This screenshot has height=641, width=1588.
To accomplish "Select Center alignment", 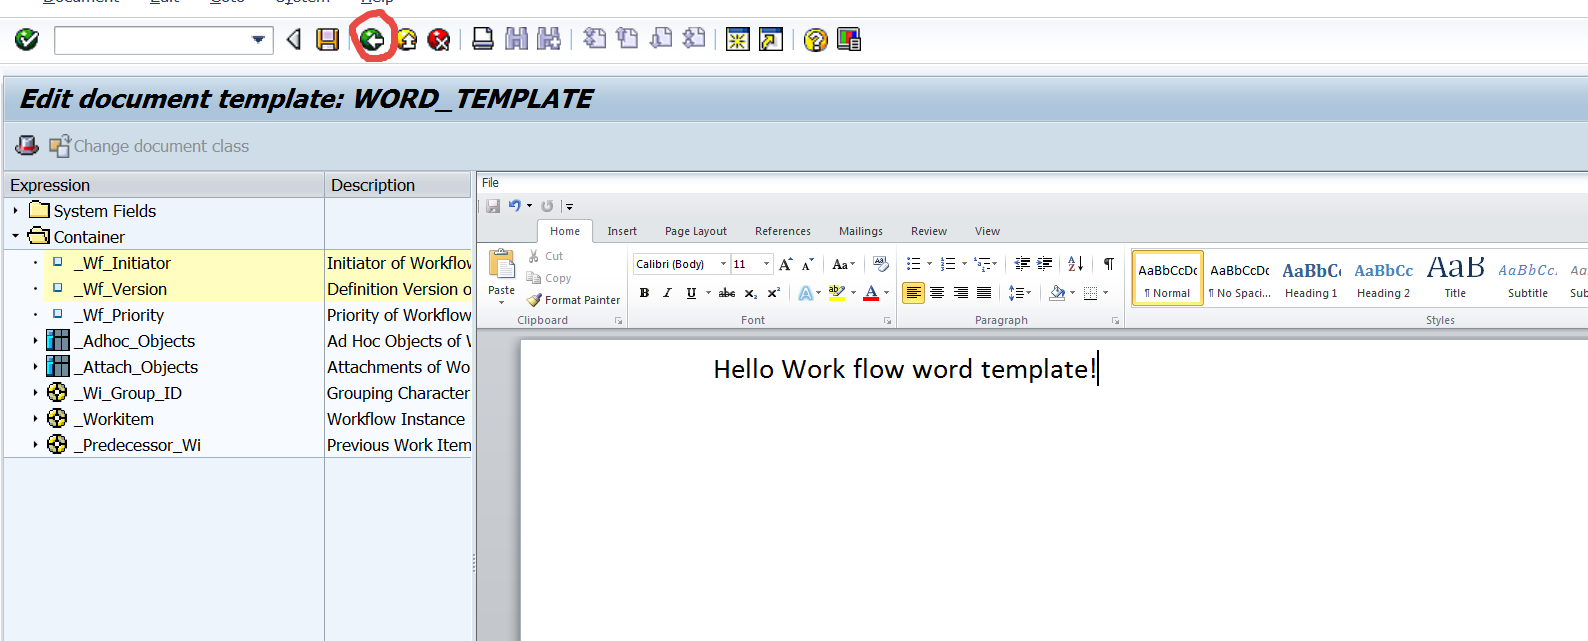I will pos(937,293).
